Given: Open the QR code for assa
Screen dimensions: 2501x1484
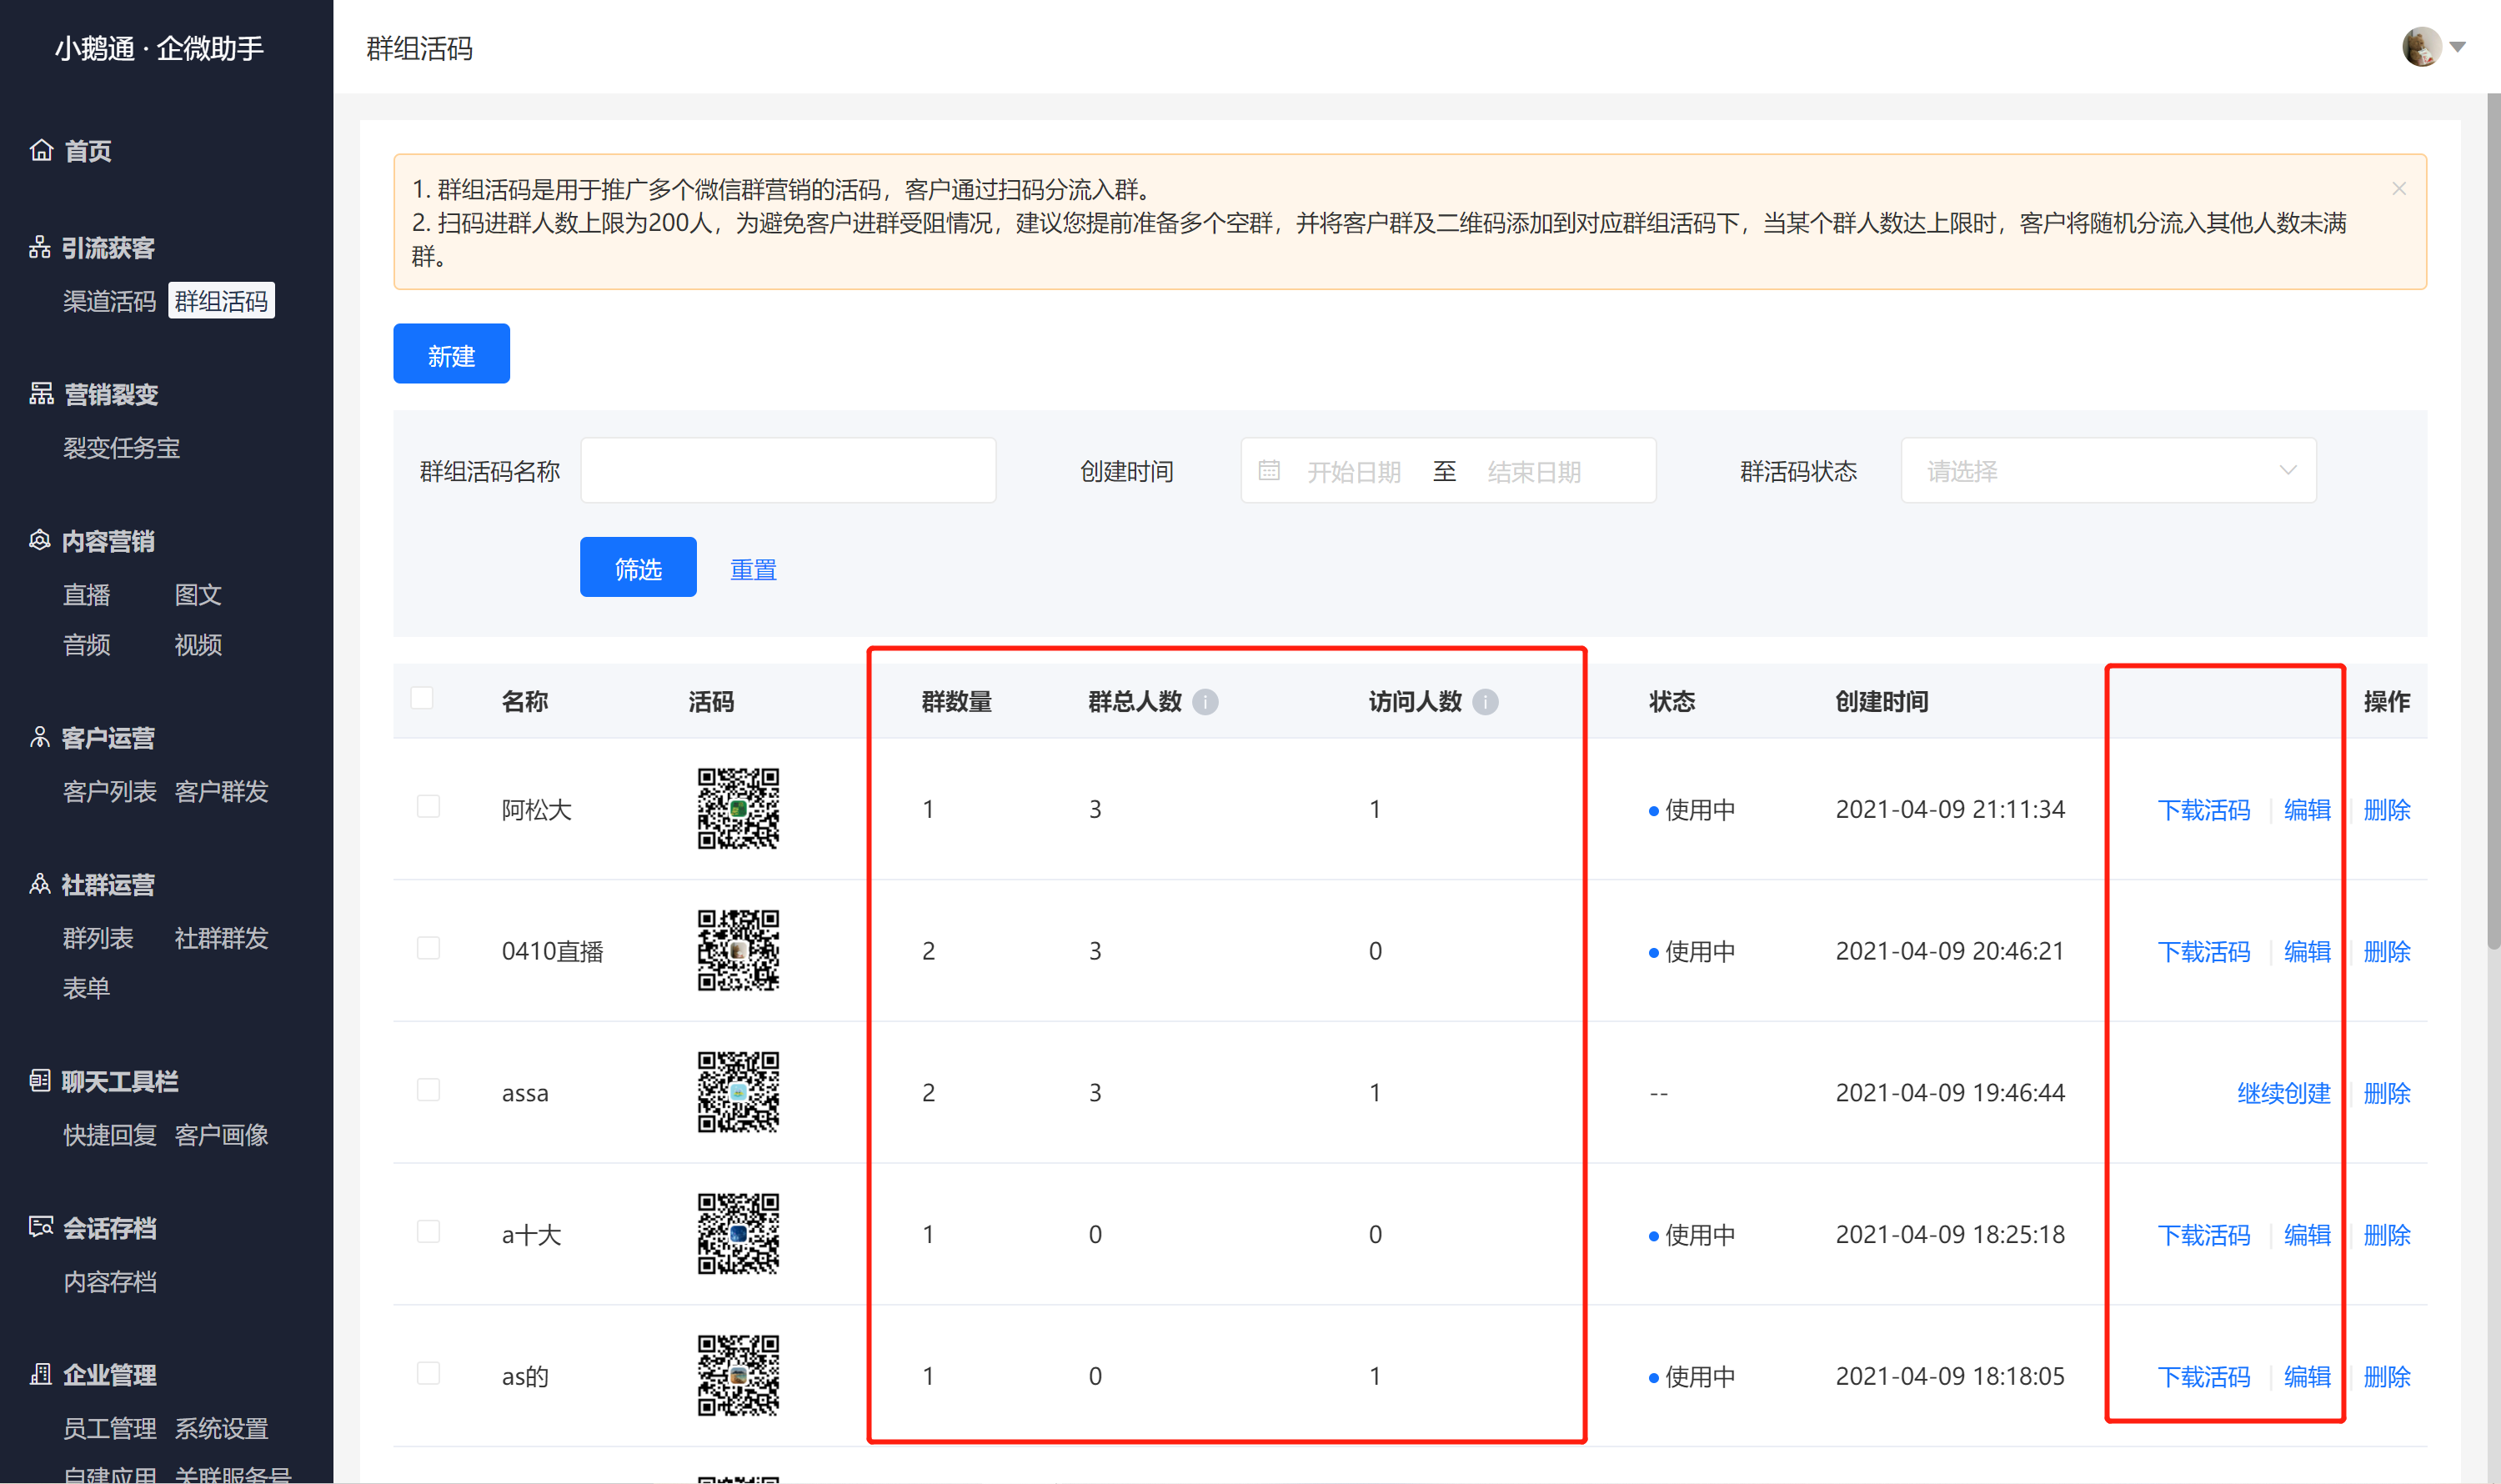Looking at the screenshot, I should coord(738,1092).
